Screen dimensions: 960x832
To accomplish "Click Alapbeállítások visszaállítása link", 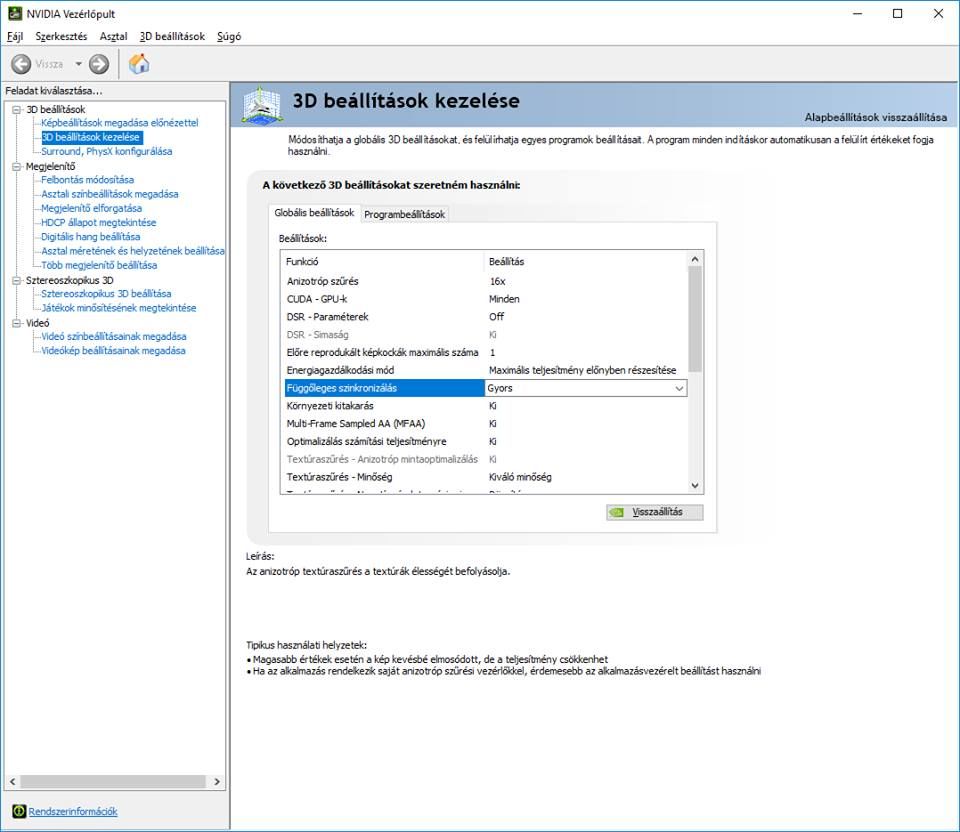I will click(876, 117).
